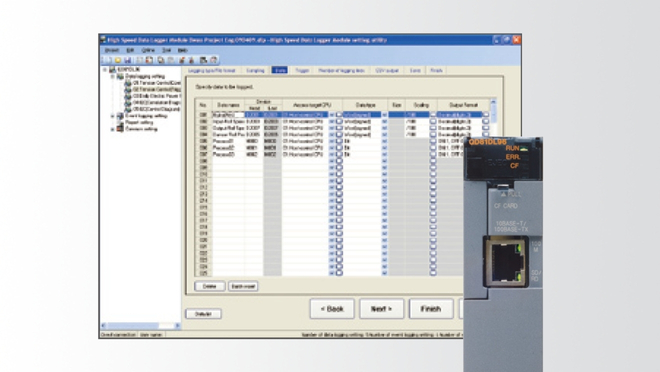The image size is (660, 372).
Task: Click the CPU browse button in Process01 row
Action: tap(339, 141)
